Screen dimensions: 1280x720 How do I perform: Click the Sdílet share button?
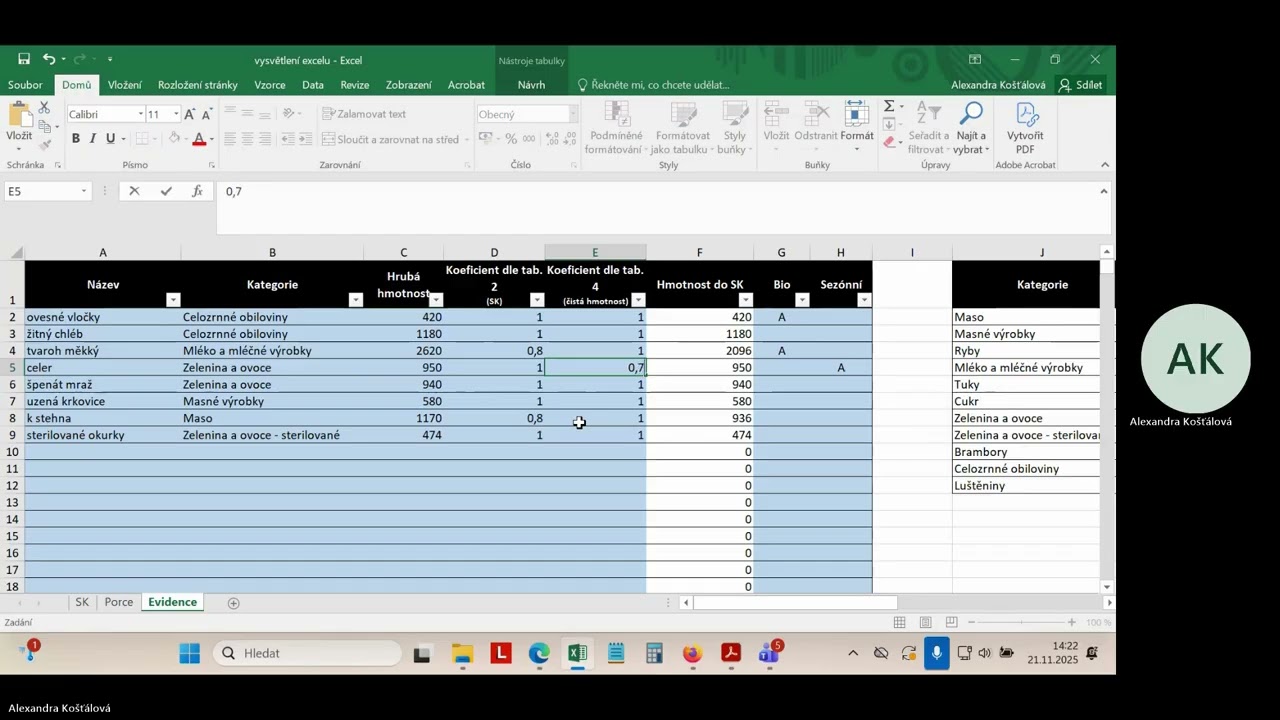pos(1081,85)
